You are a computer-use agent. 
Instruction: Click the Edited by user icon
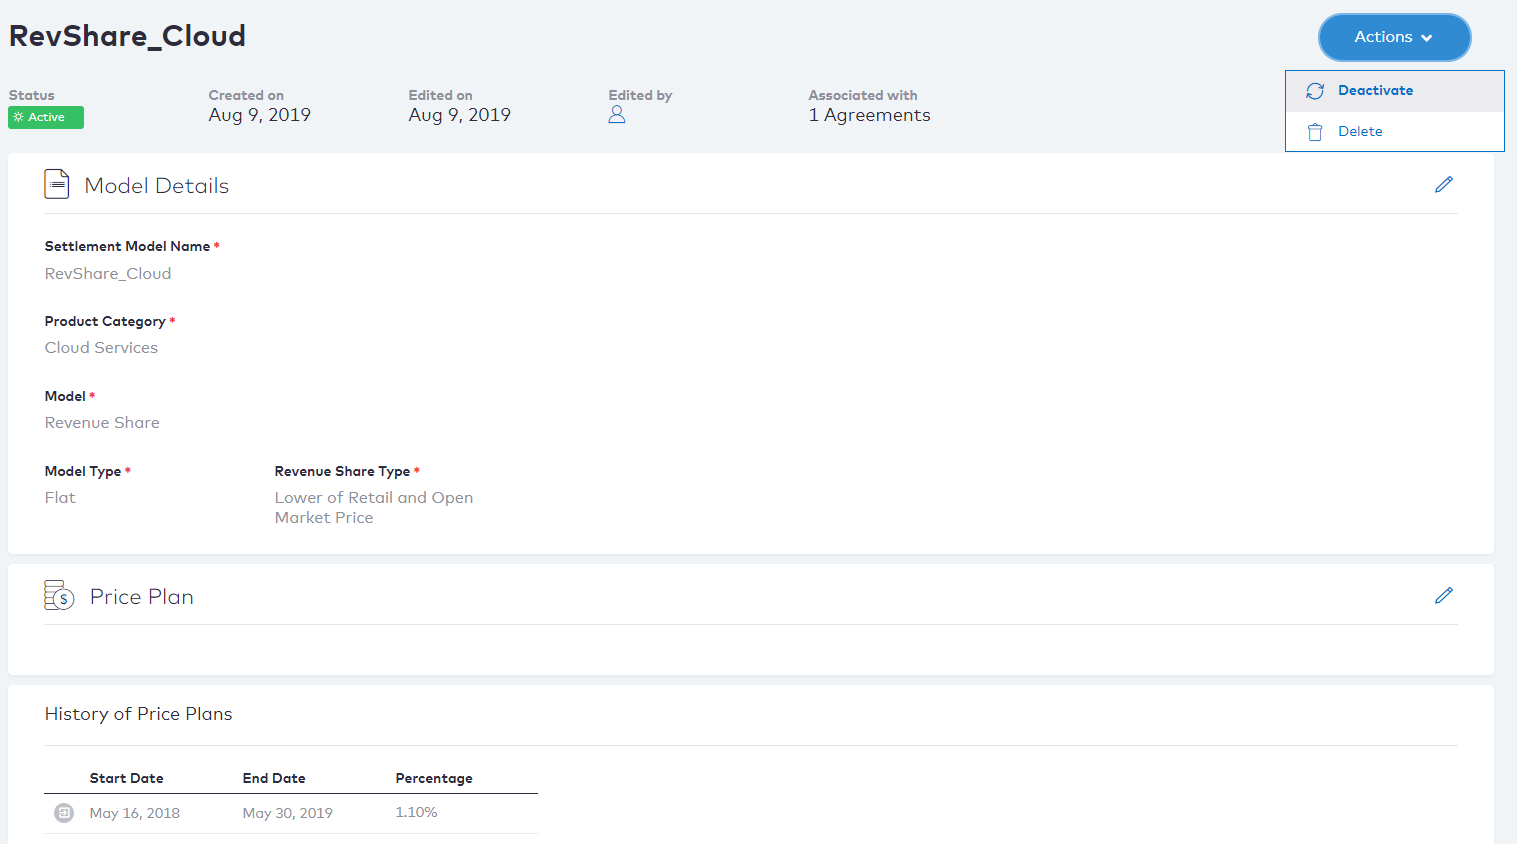[x=617, y=115]
